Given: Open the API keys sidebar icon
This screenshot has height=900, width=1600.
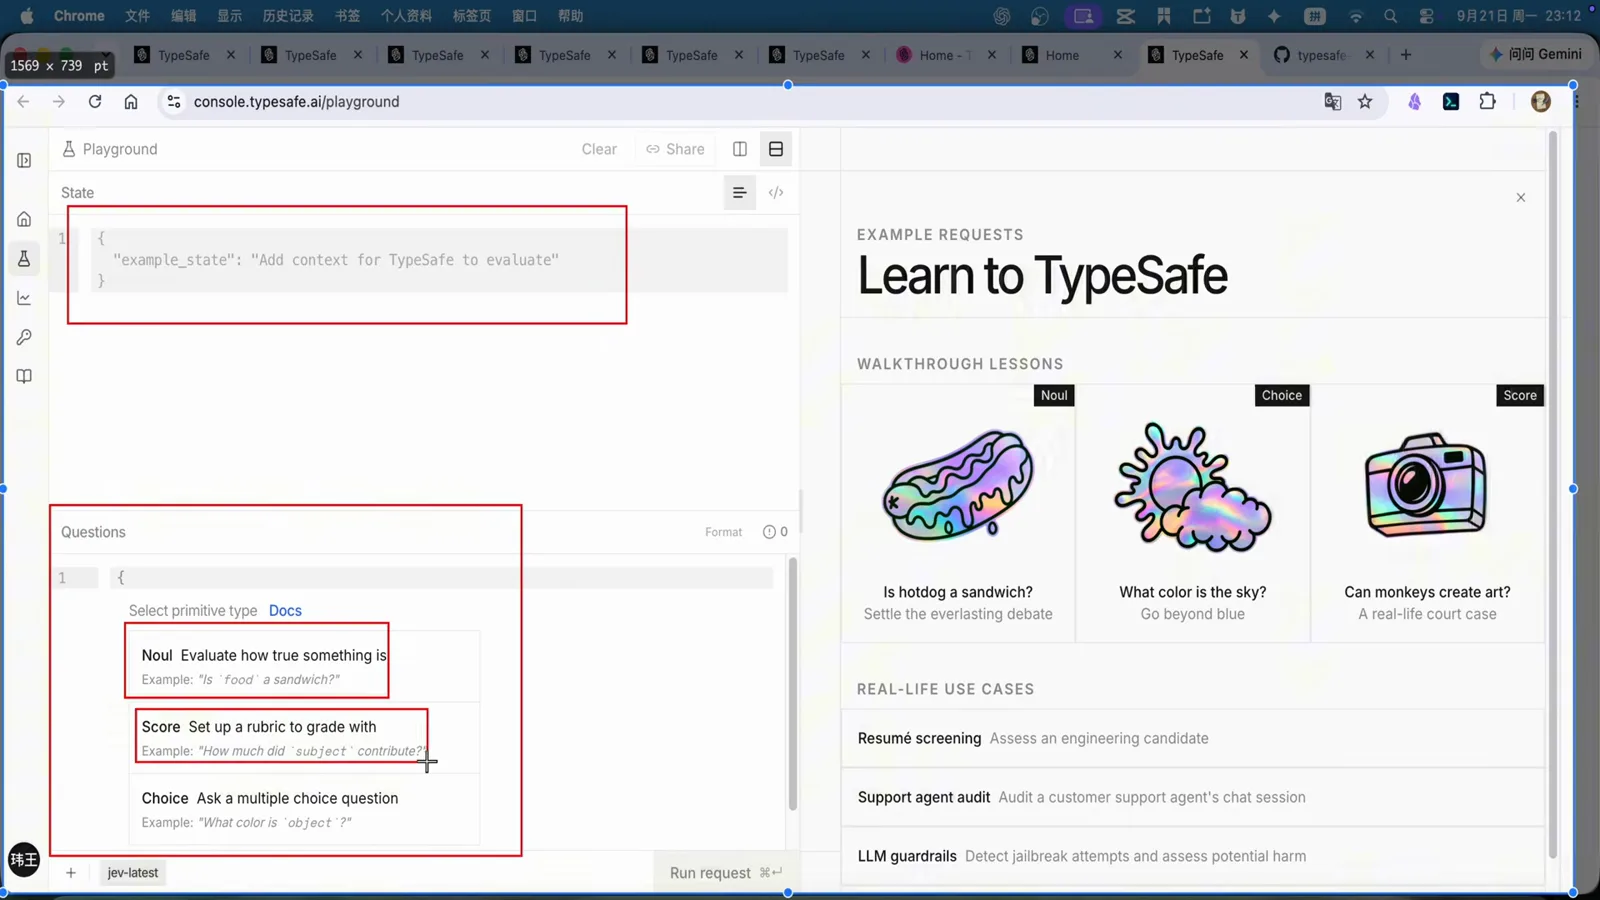Looking at the screenshot, I should click(x=24, y=337).
